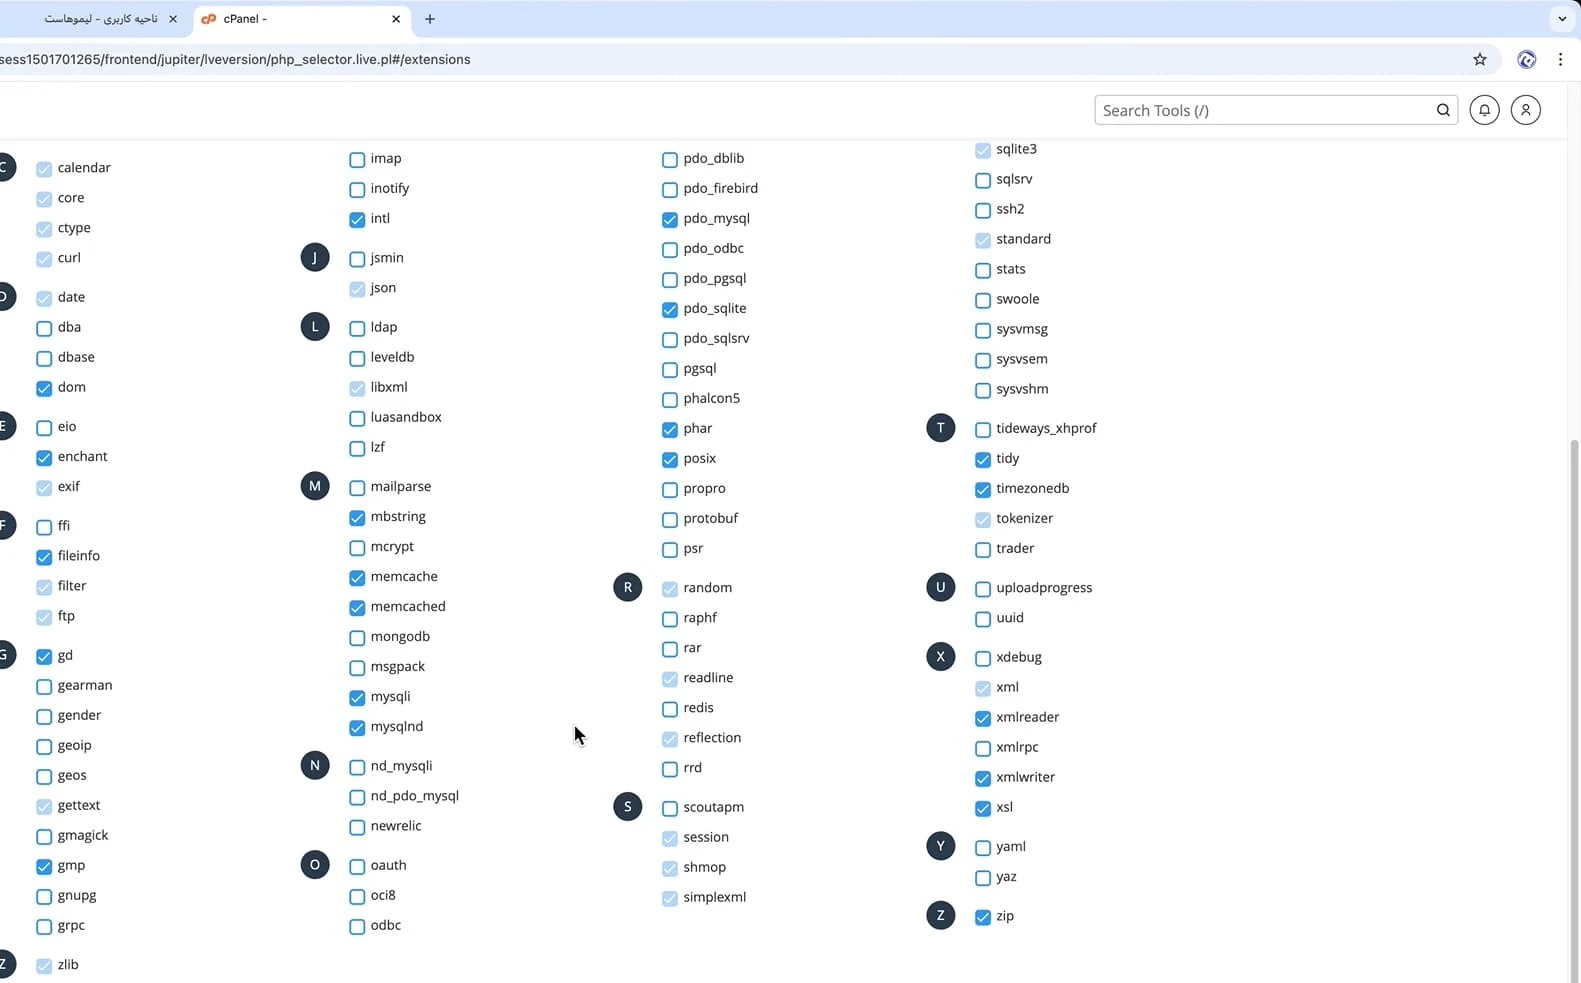Screen dimensions: 1581x983
Task: Enable the imap extension checkbox
Action: tap(357, 160)
